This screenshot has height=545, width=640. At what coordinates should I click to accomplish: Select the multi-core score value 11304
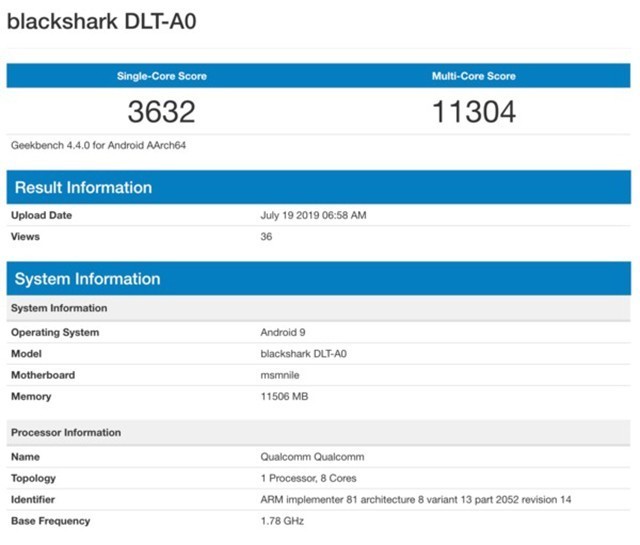click(474, 112)
